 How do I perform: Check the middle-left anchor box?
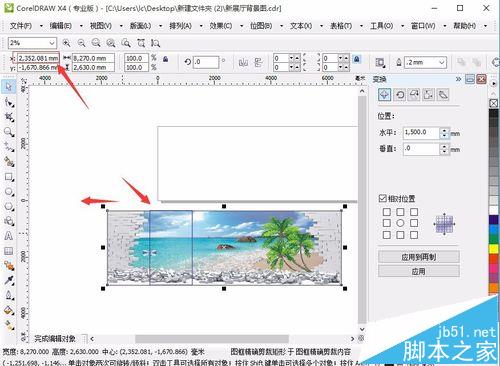point(387,223)
